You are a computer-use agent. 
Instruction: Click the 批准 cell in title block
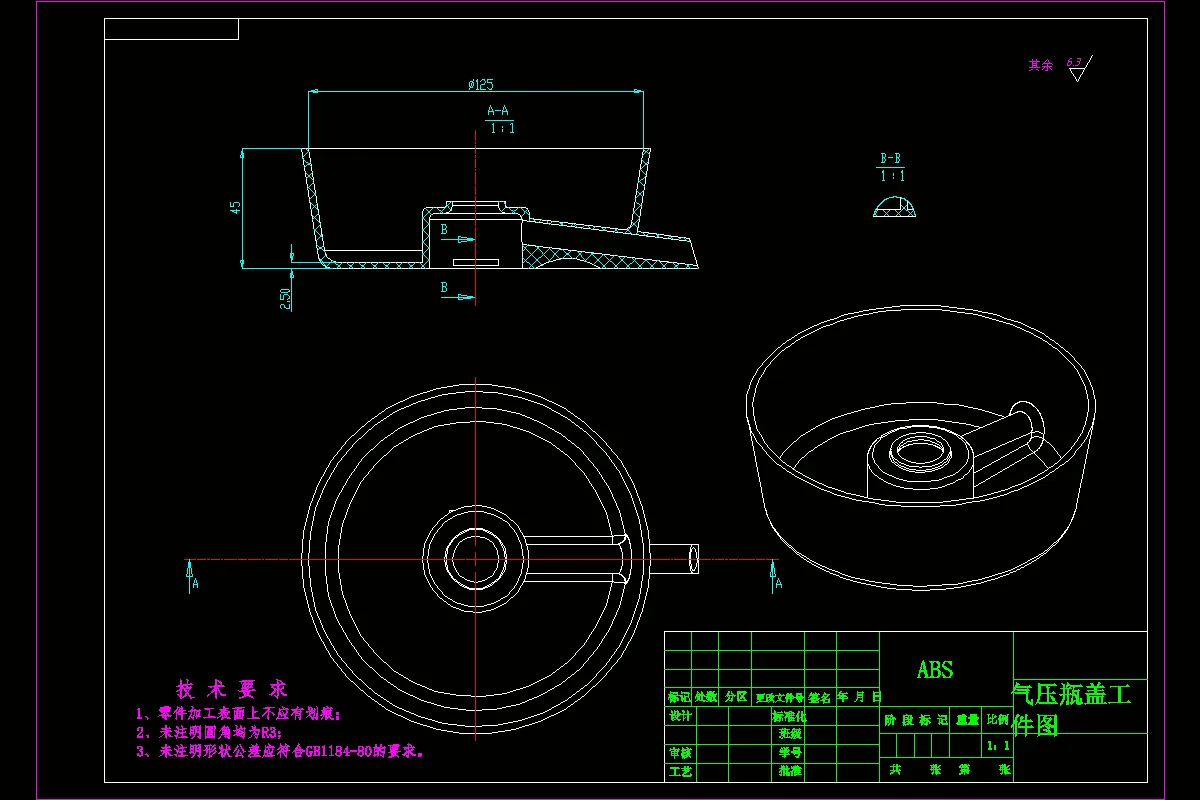click(x=789, y=771)
